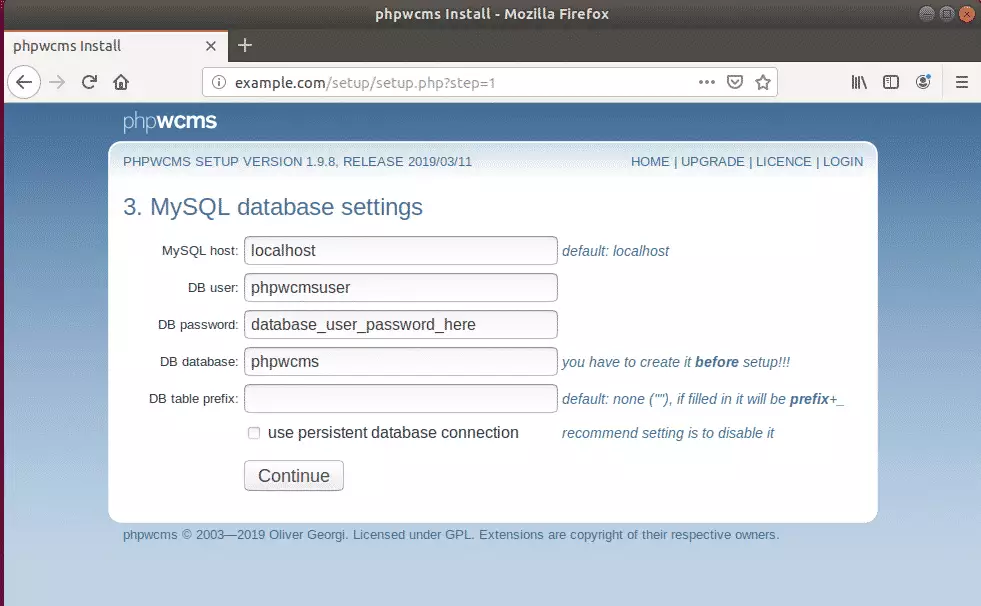Image resolution: width=981 pixels, height=606 pixels.
Task: Click the 'DB table prefix:' label
Action: pyautogui.click(x=193, y=399)
